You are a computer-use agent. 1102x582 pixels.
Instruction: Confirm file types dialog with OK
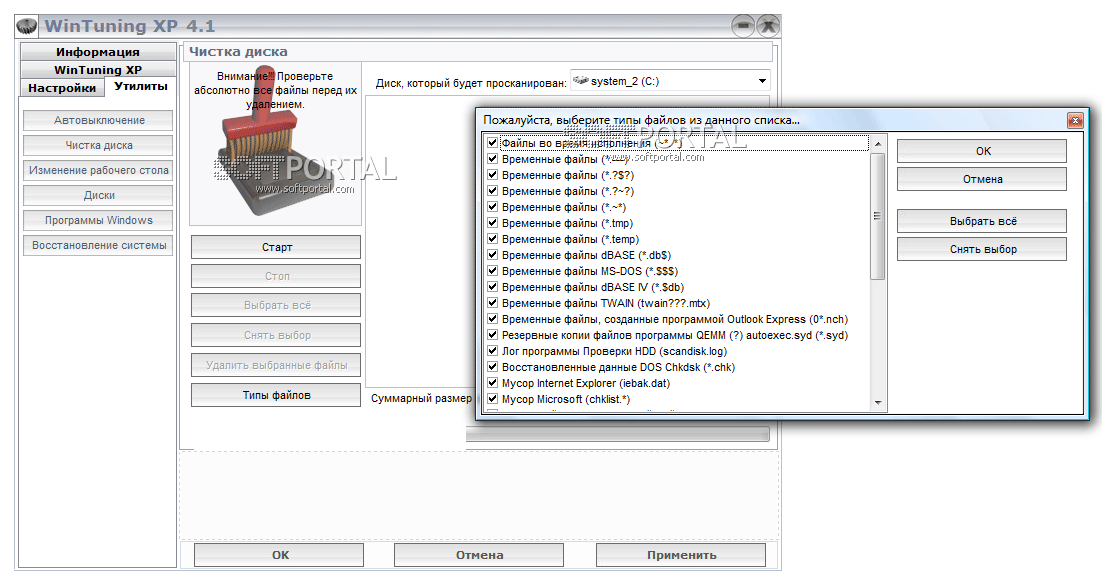tap(982, 151)
